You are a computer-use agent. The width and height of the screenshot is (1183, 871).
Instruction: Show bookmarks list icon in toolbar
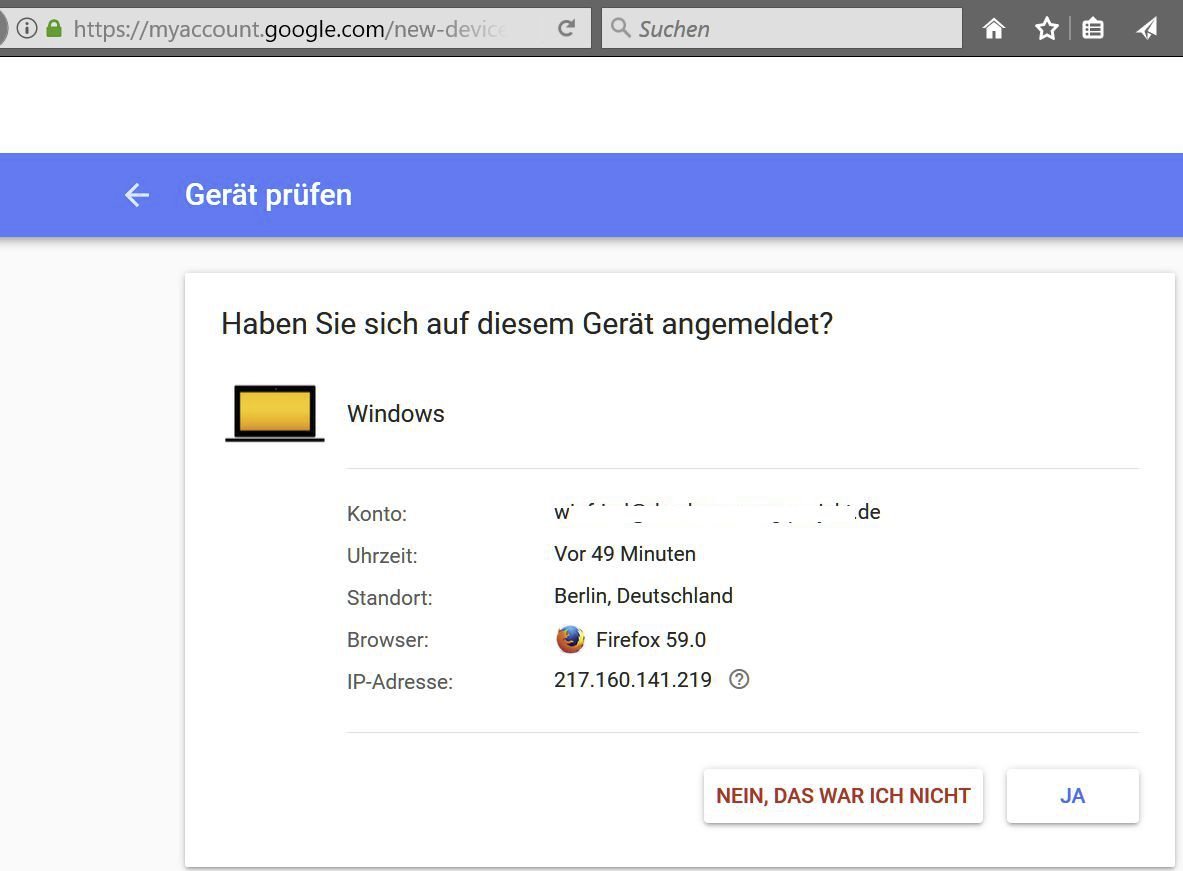(1093, 29)
